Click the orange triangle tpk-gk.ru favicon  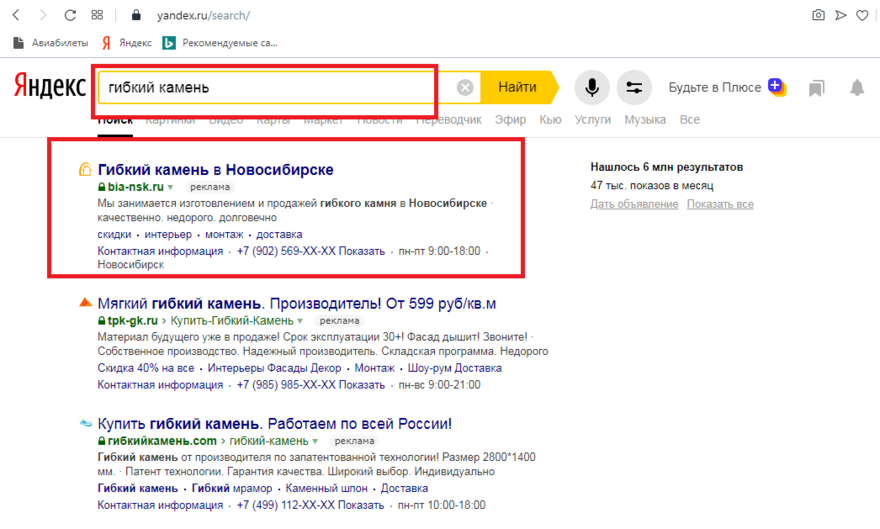85,303
